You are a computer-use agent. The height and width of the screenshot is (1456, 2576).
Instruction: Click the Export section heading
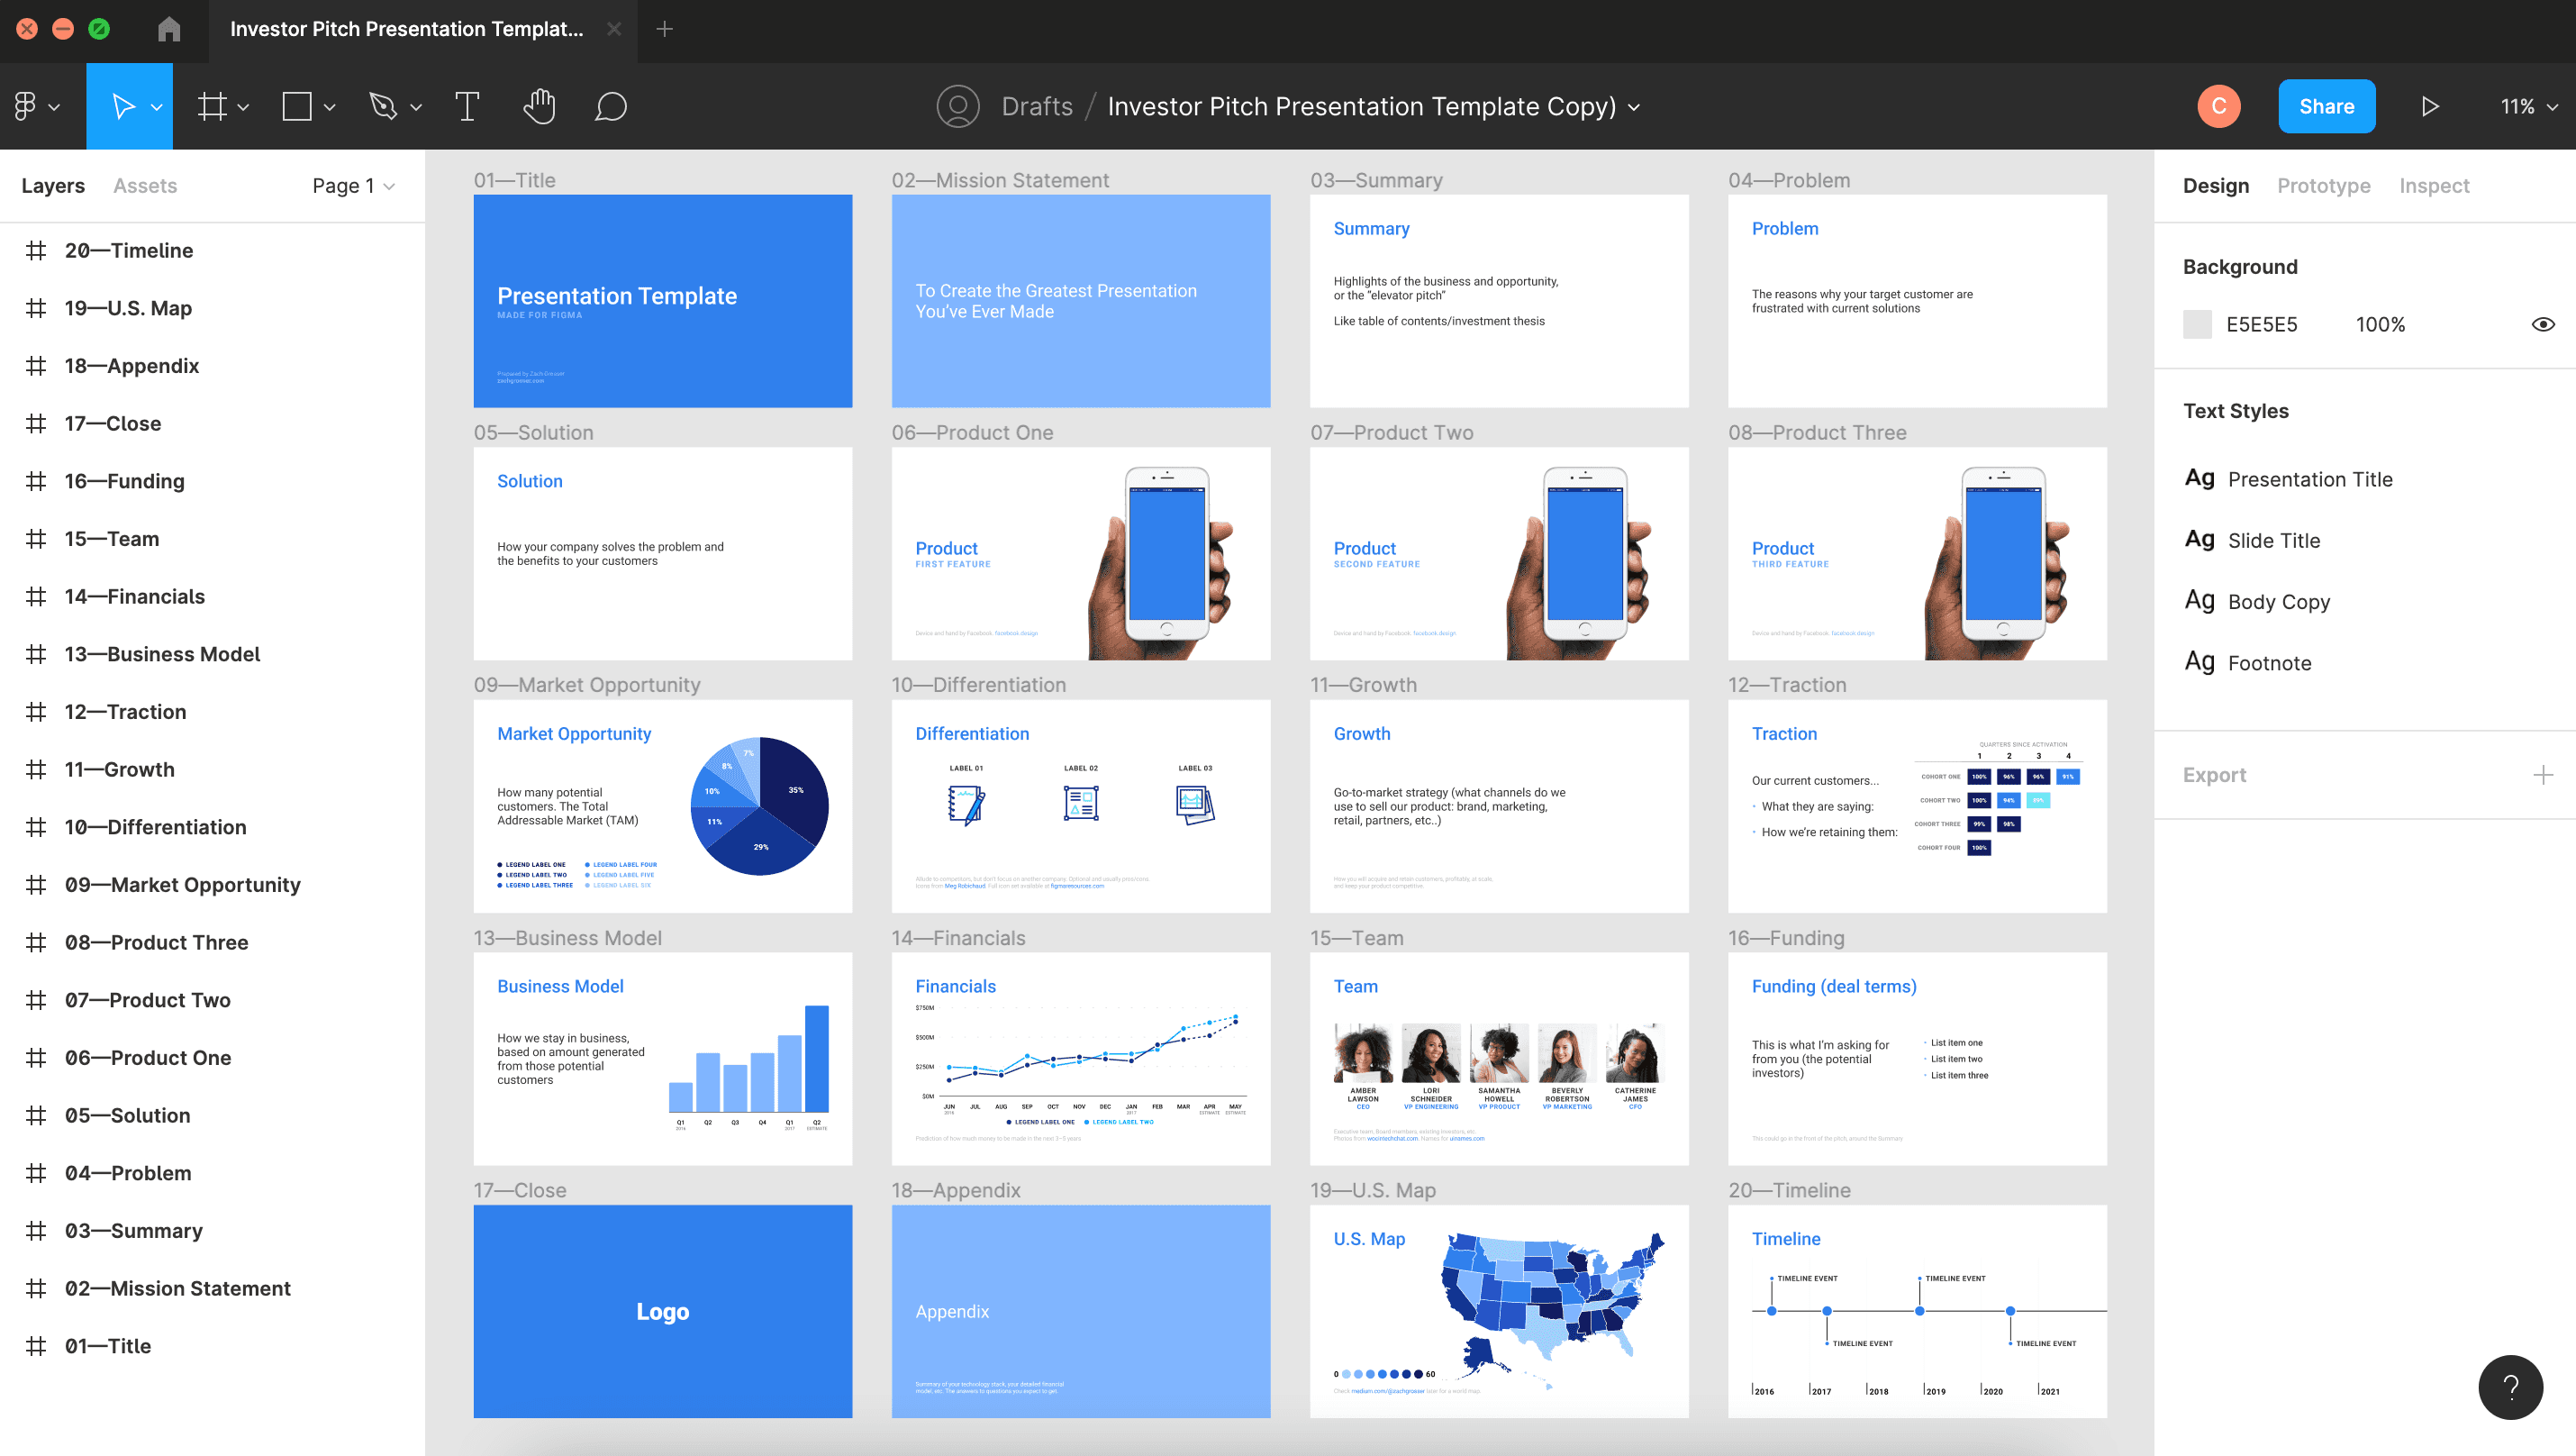[2214, 775]
